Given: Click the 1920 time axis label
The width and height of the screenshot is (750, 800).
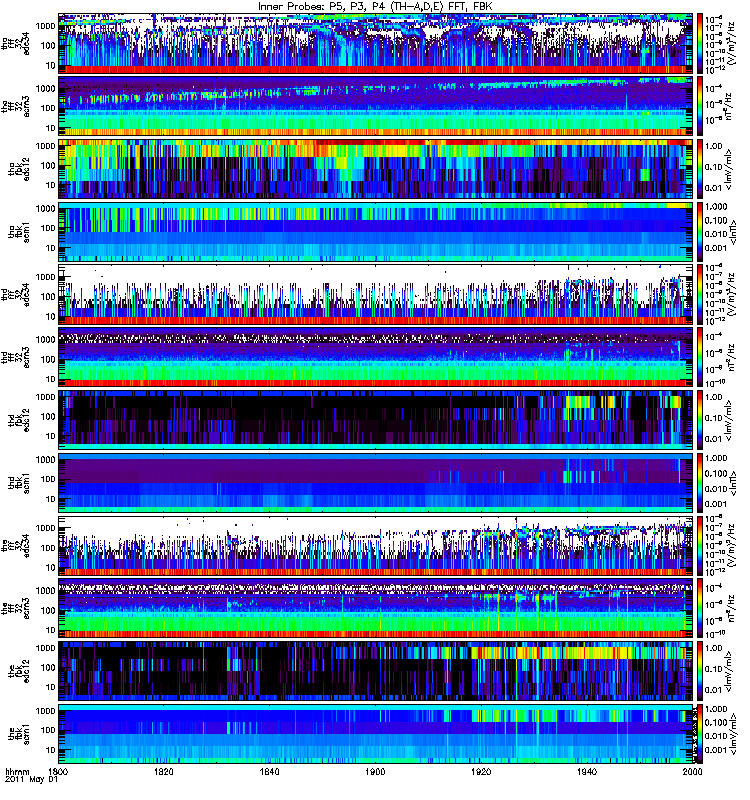Looking at the screenshot, I should [x=481, y=771].
